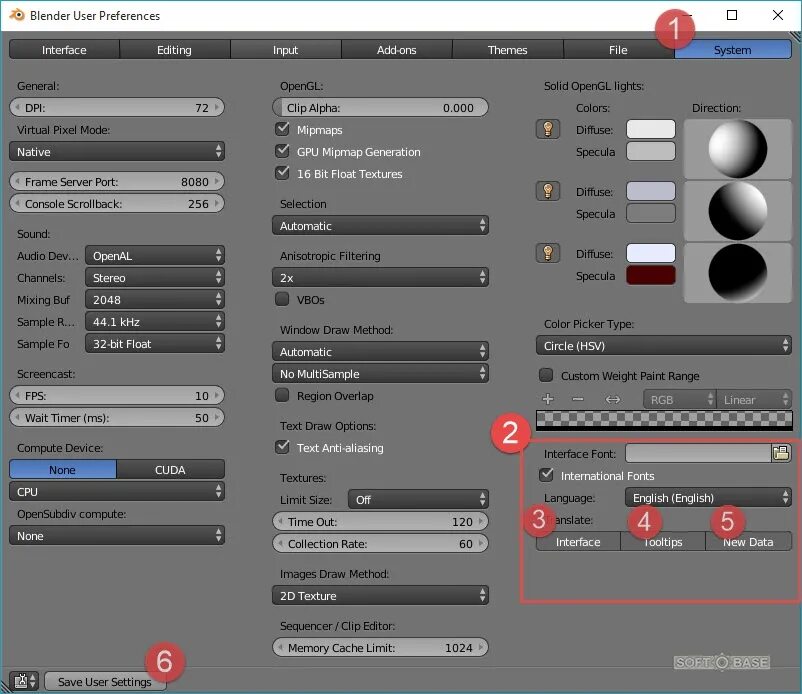Screen dimensions: 802x694
Task: Decrease Collection Rate with left arrow
Action: point(280,544)
